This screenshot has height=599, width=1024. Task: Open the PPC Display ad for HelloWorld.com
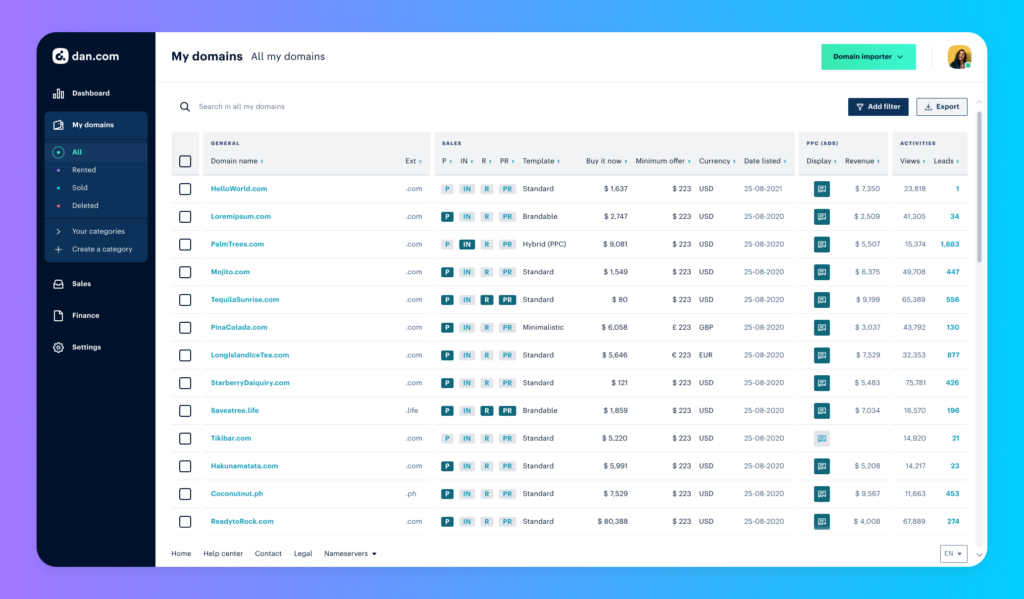(821, 188)
